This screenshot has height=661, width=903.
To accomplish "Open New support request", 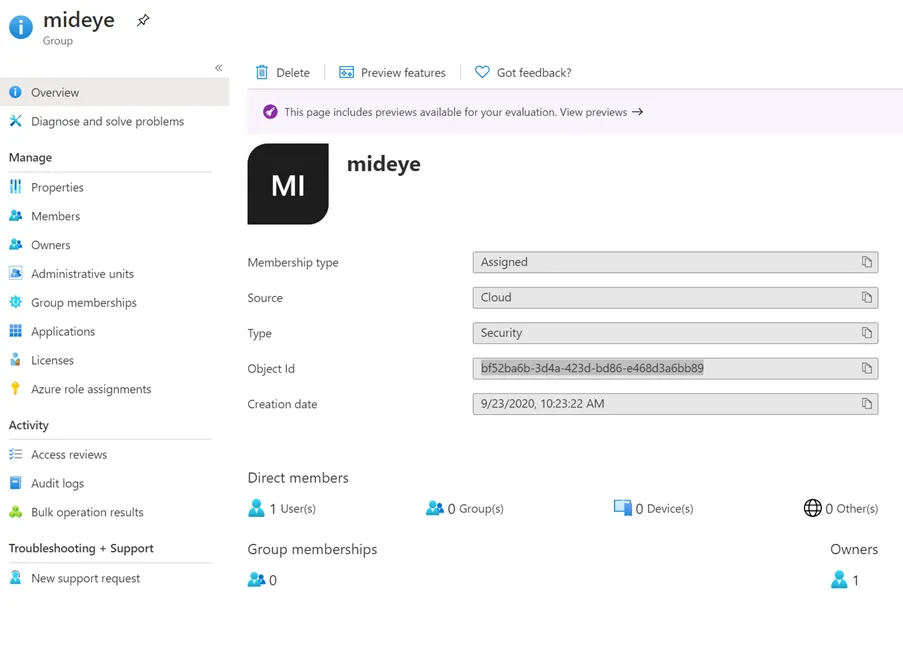I will [x=85, y=577].
